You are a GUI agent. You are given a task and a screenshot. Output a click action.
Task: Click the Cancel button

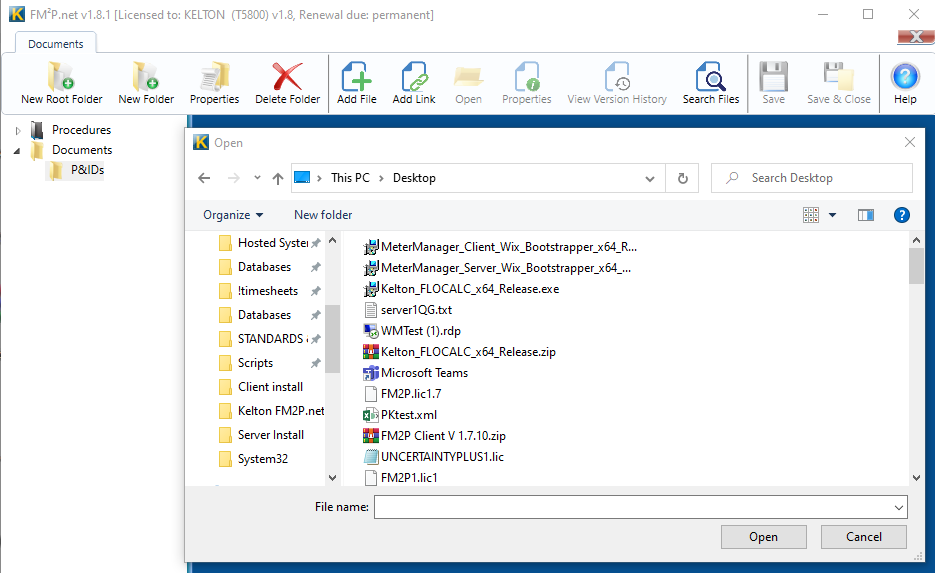[863, 537]
